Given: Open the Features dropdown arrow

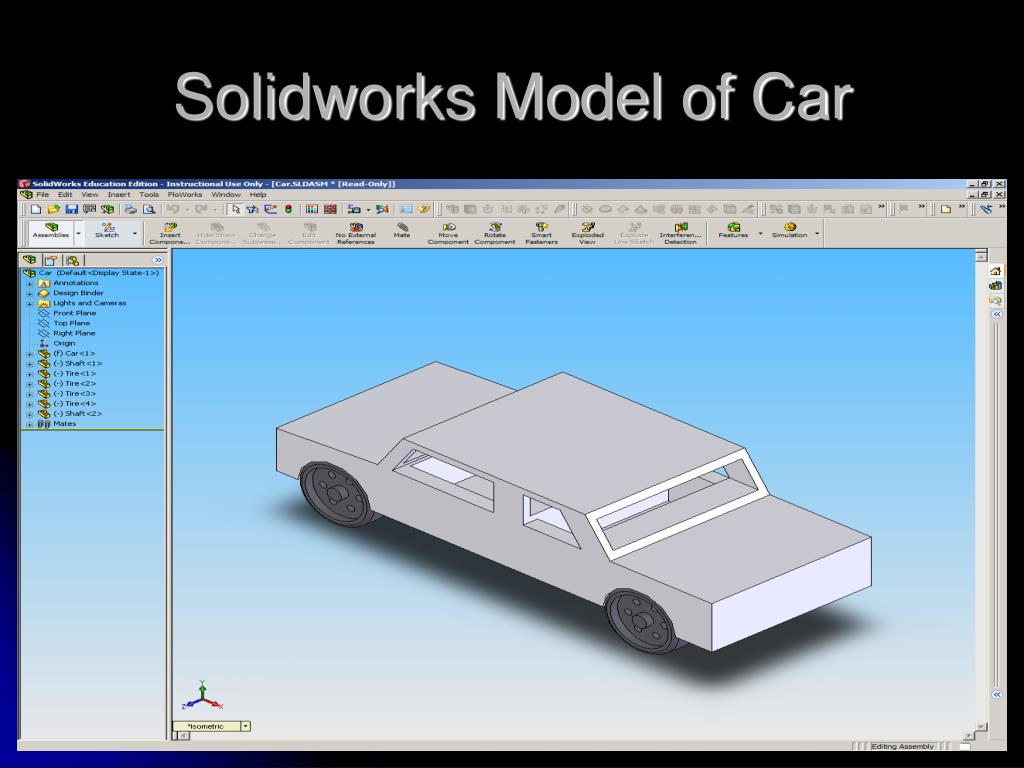Looking at the screenshot, I should coord(760,233).
